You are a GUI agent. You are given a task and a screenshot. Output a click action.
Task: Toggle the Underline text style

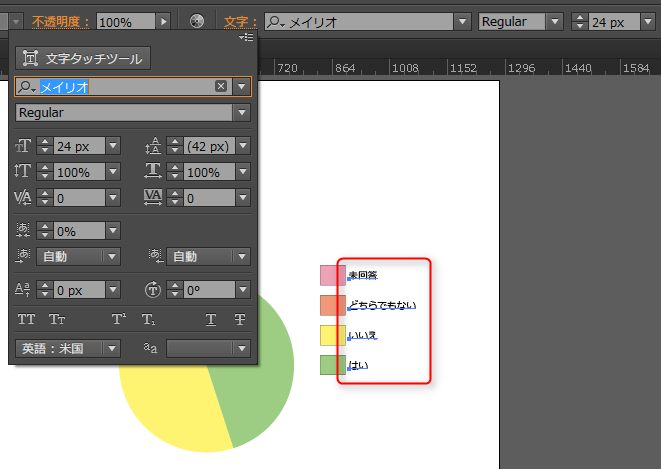point(211,320)
